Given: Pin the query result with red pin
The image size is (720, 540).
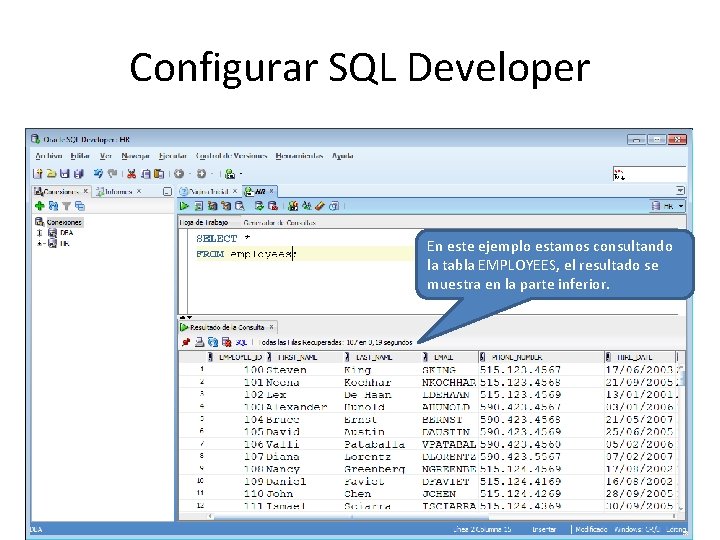Looking at the screenshot, I should point(186,342).
